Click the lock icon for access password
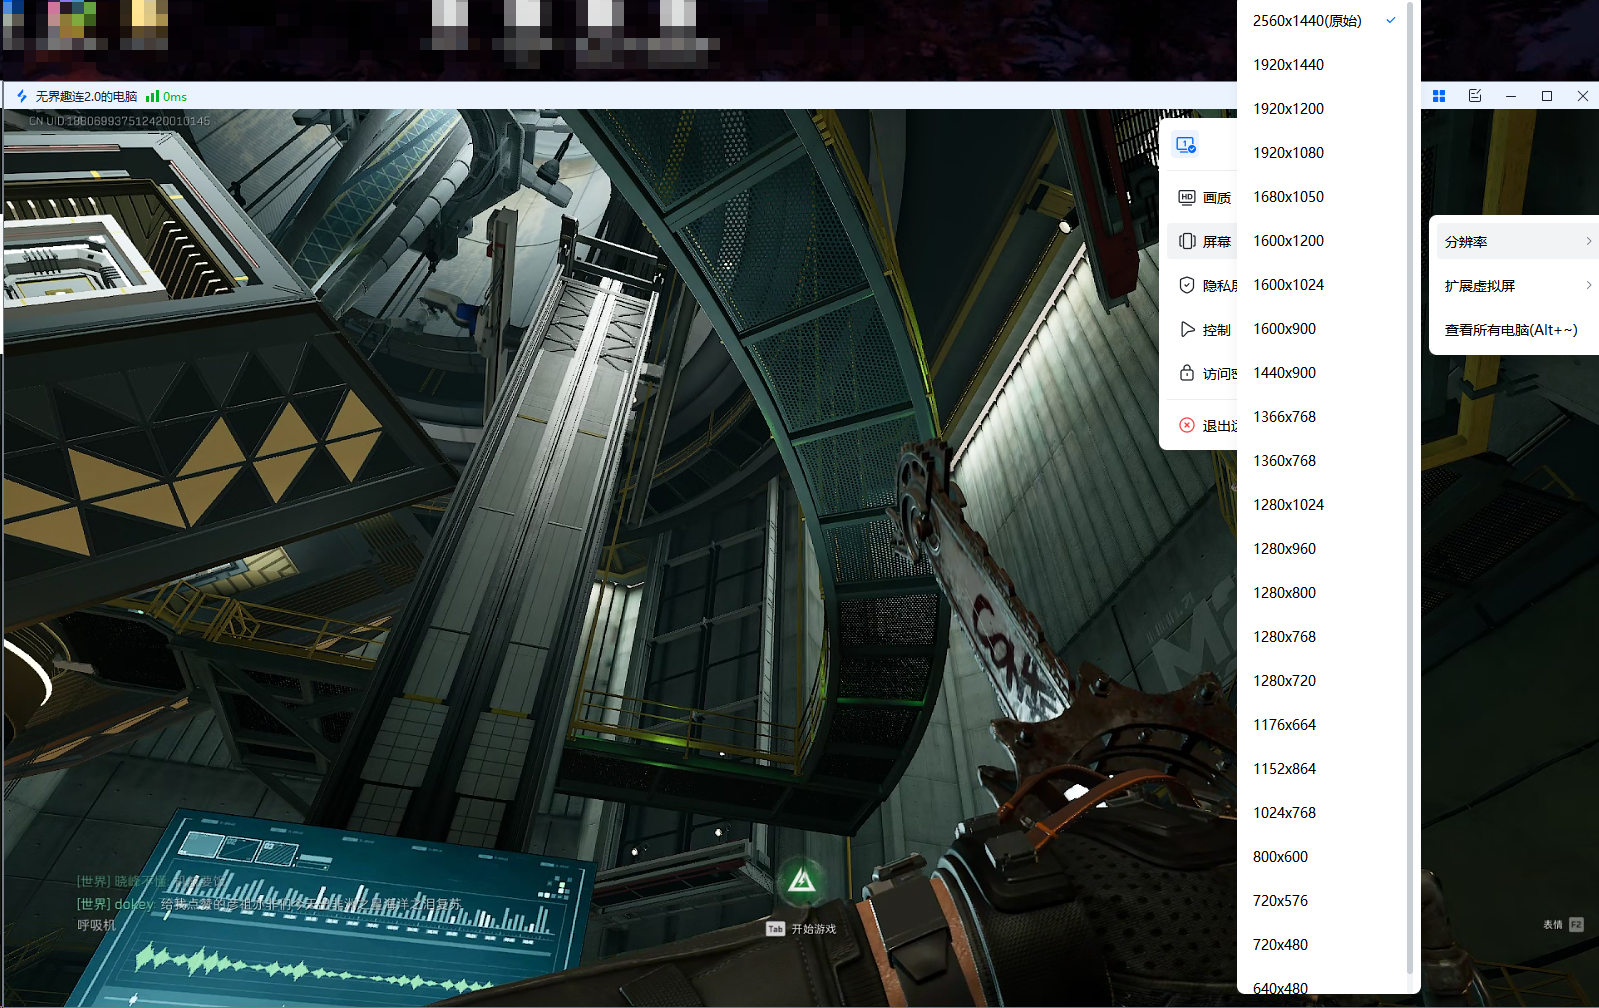This screenshot has width=1599, height=1008. pos(1187,373)
